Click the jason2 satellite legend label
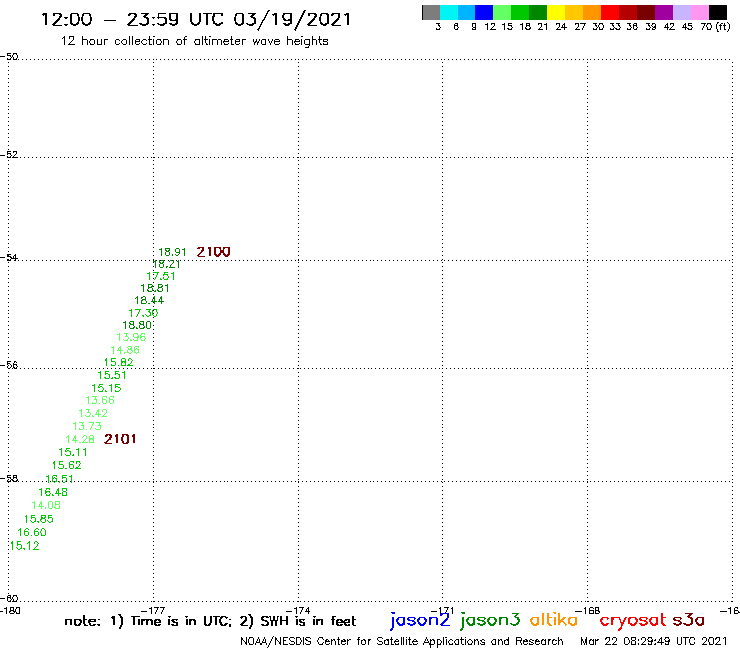The width and height of the screenshot is (740, 650). coord(420,620)
